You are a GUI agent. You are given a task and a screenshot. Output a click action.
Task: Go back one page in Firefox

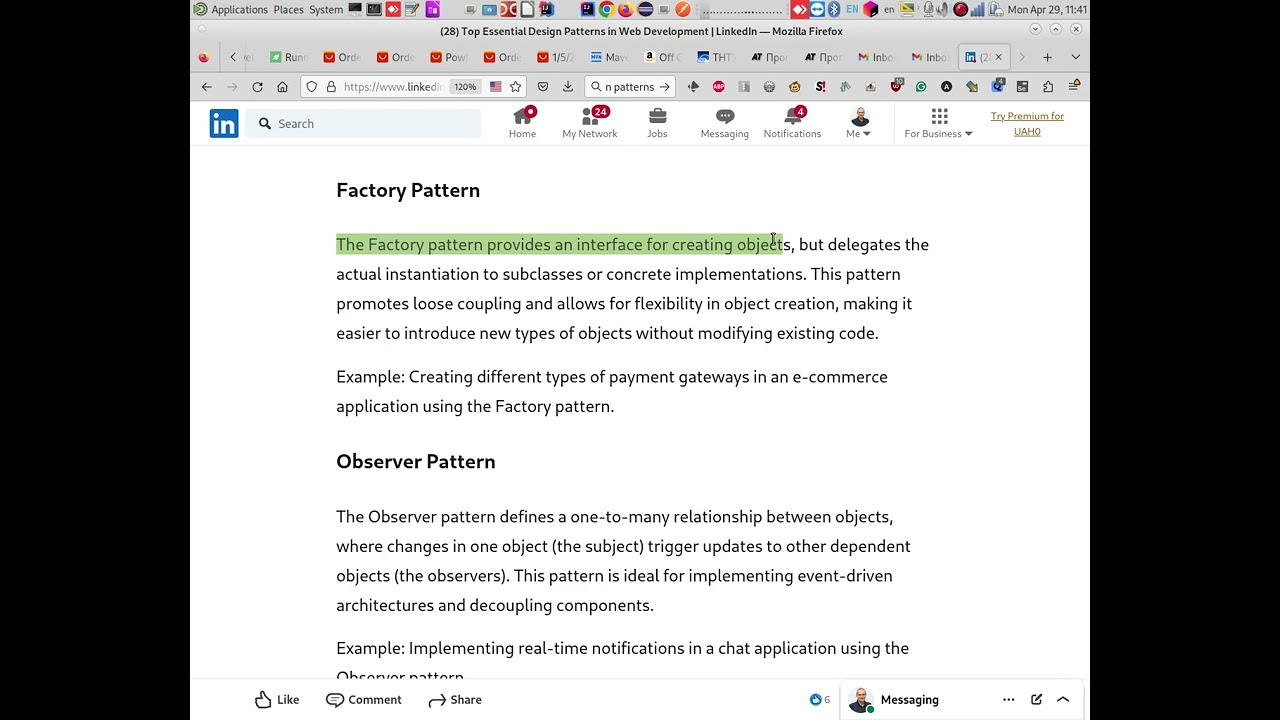tap(207, 87)
